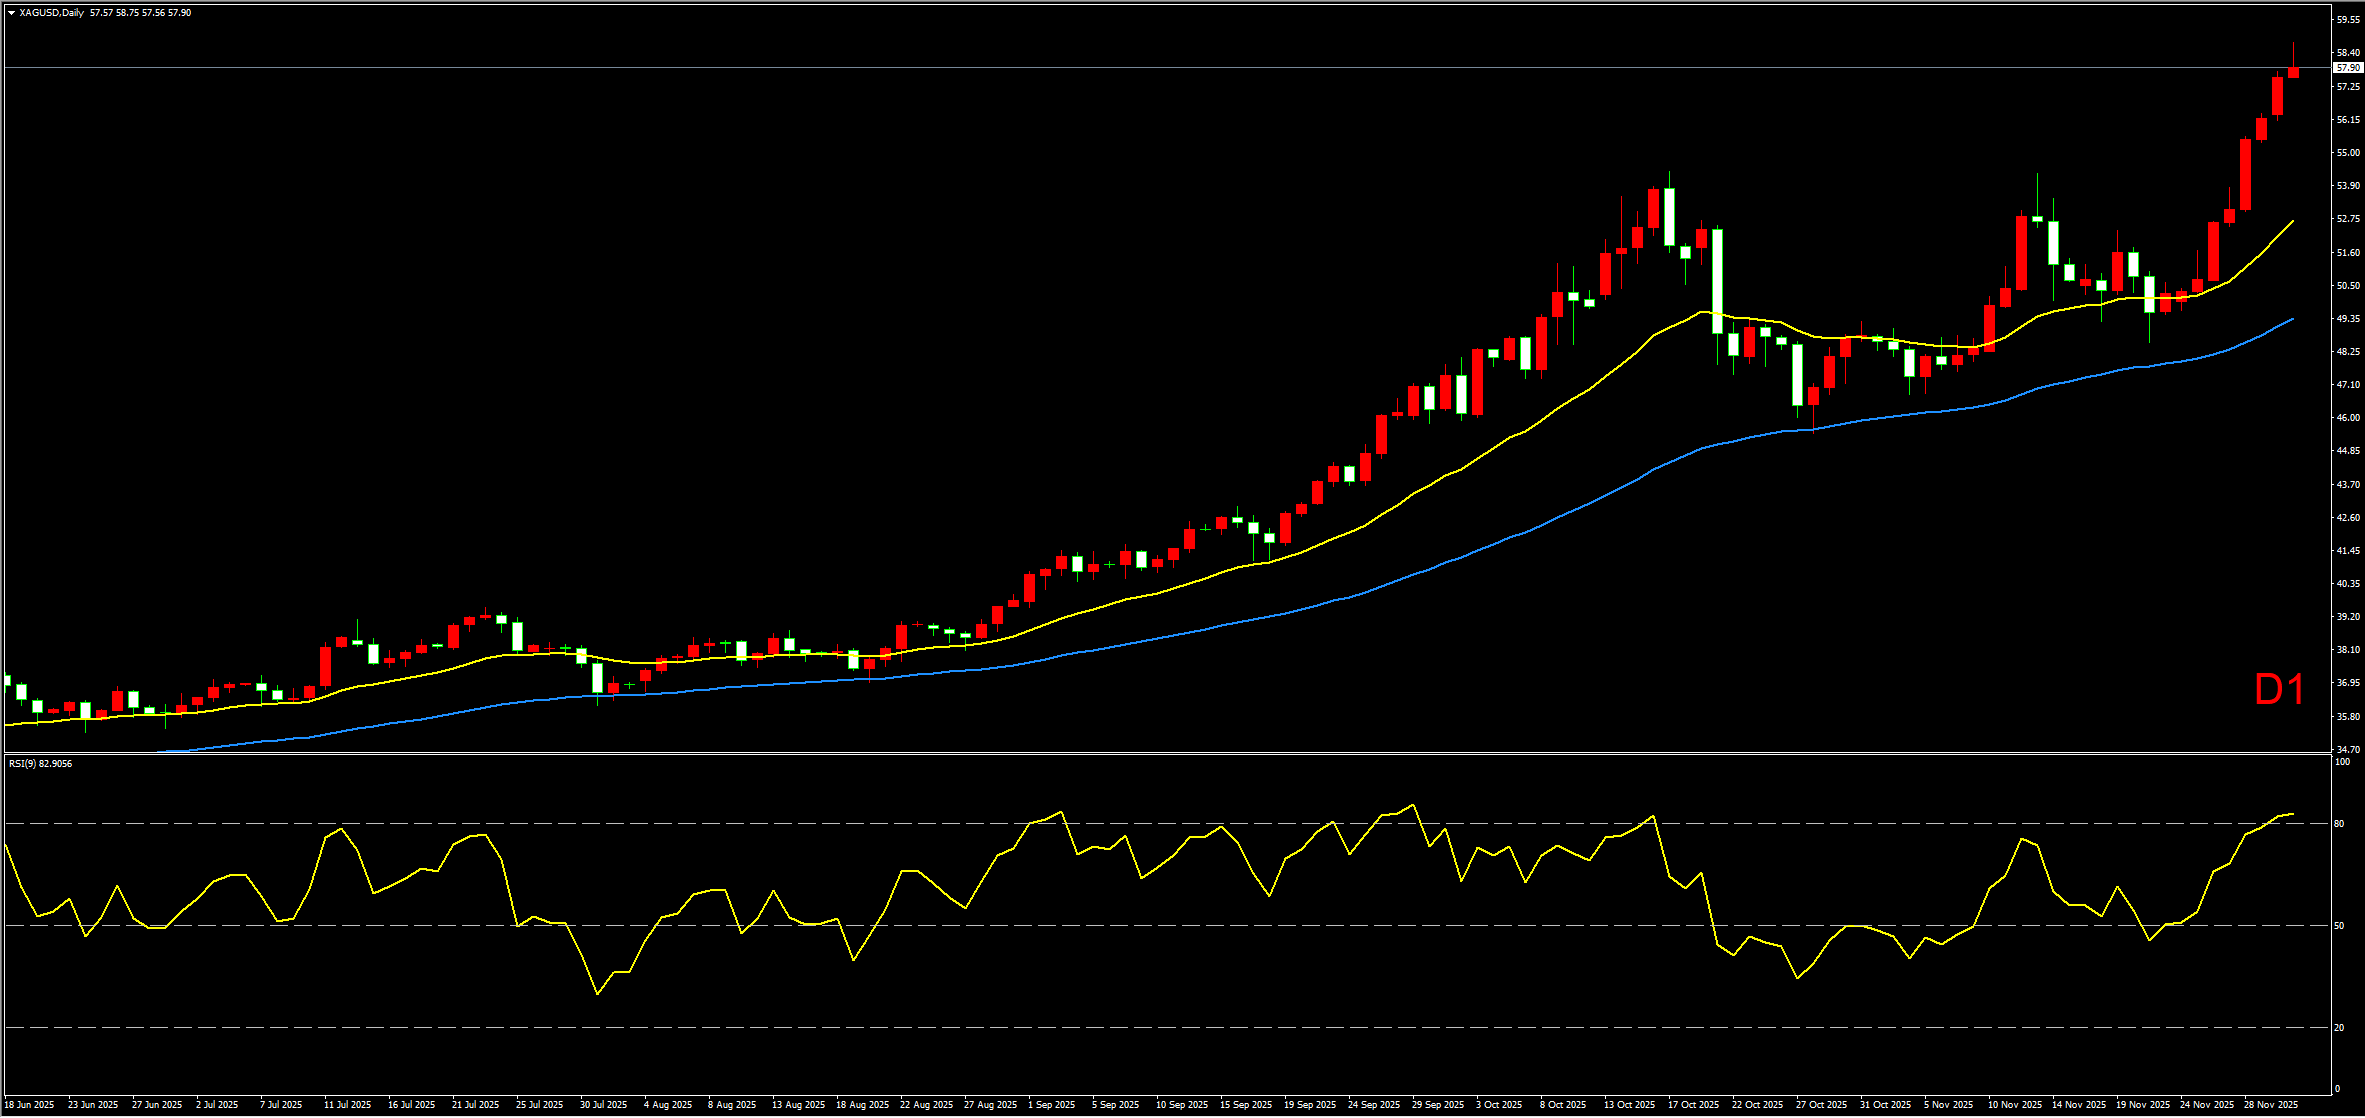Click the XAGUSD,Daily chart title text
This screenshot has width=2365, height=1118.
point(52,13)
